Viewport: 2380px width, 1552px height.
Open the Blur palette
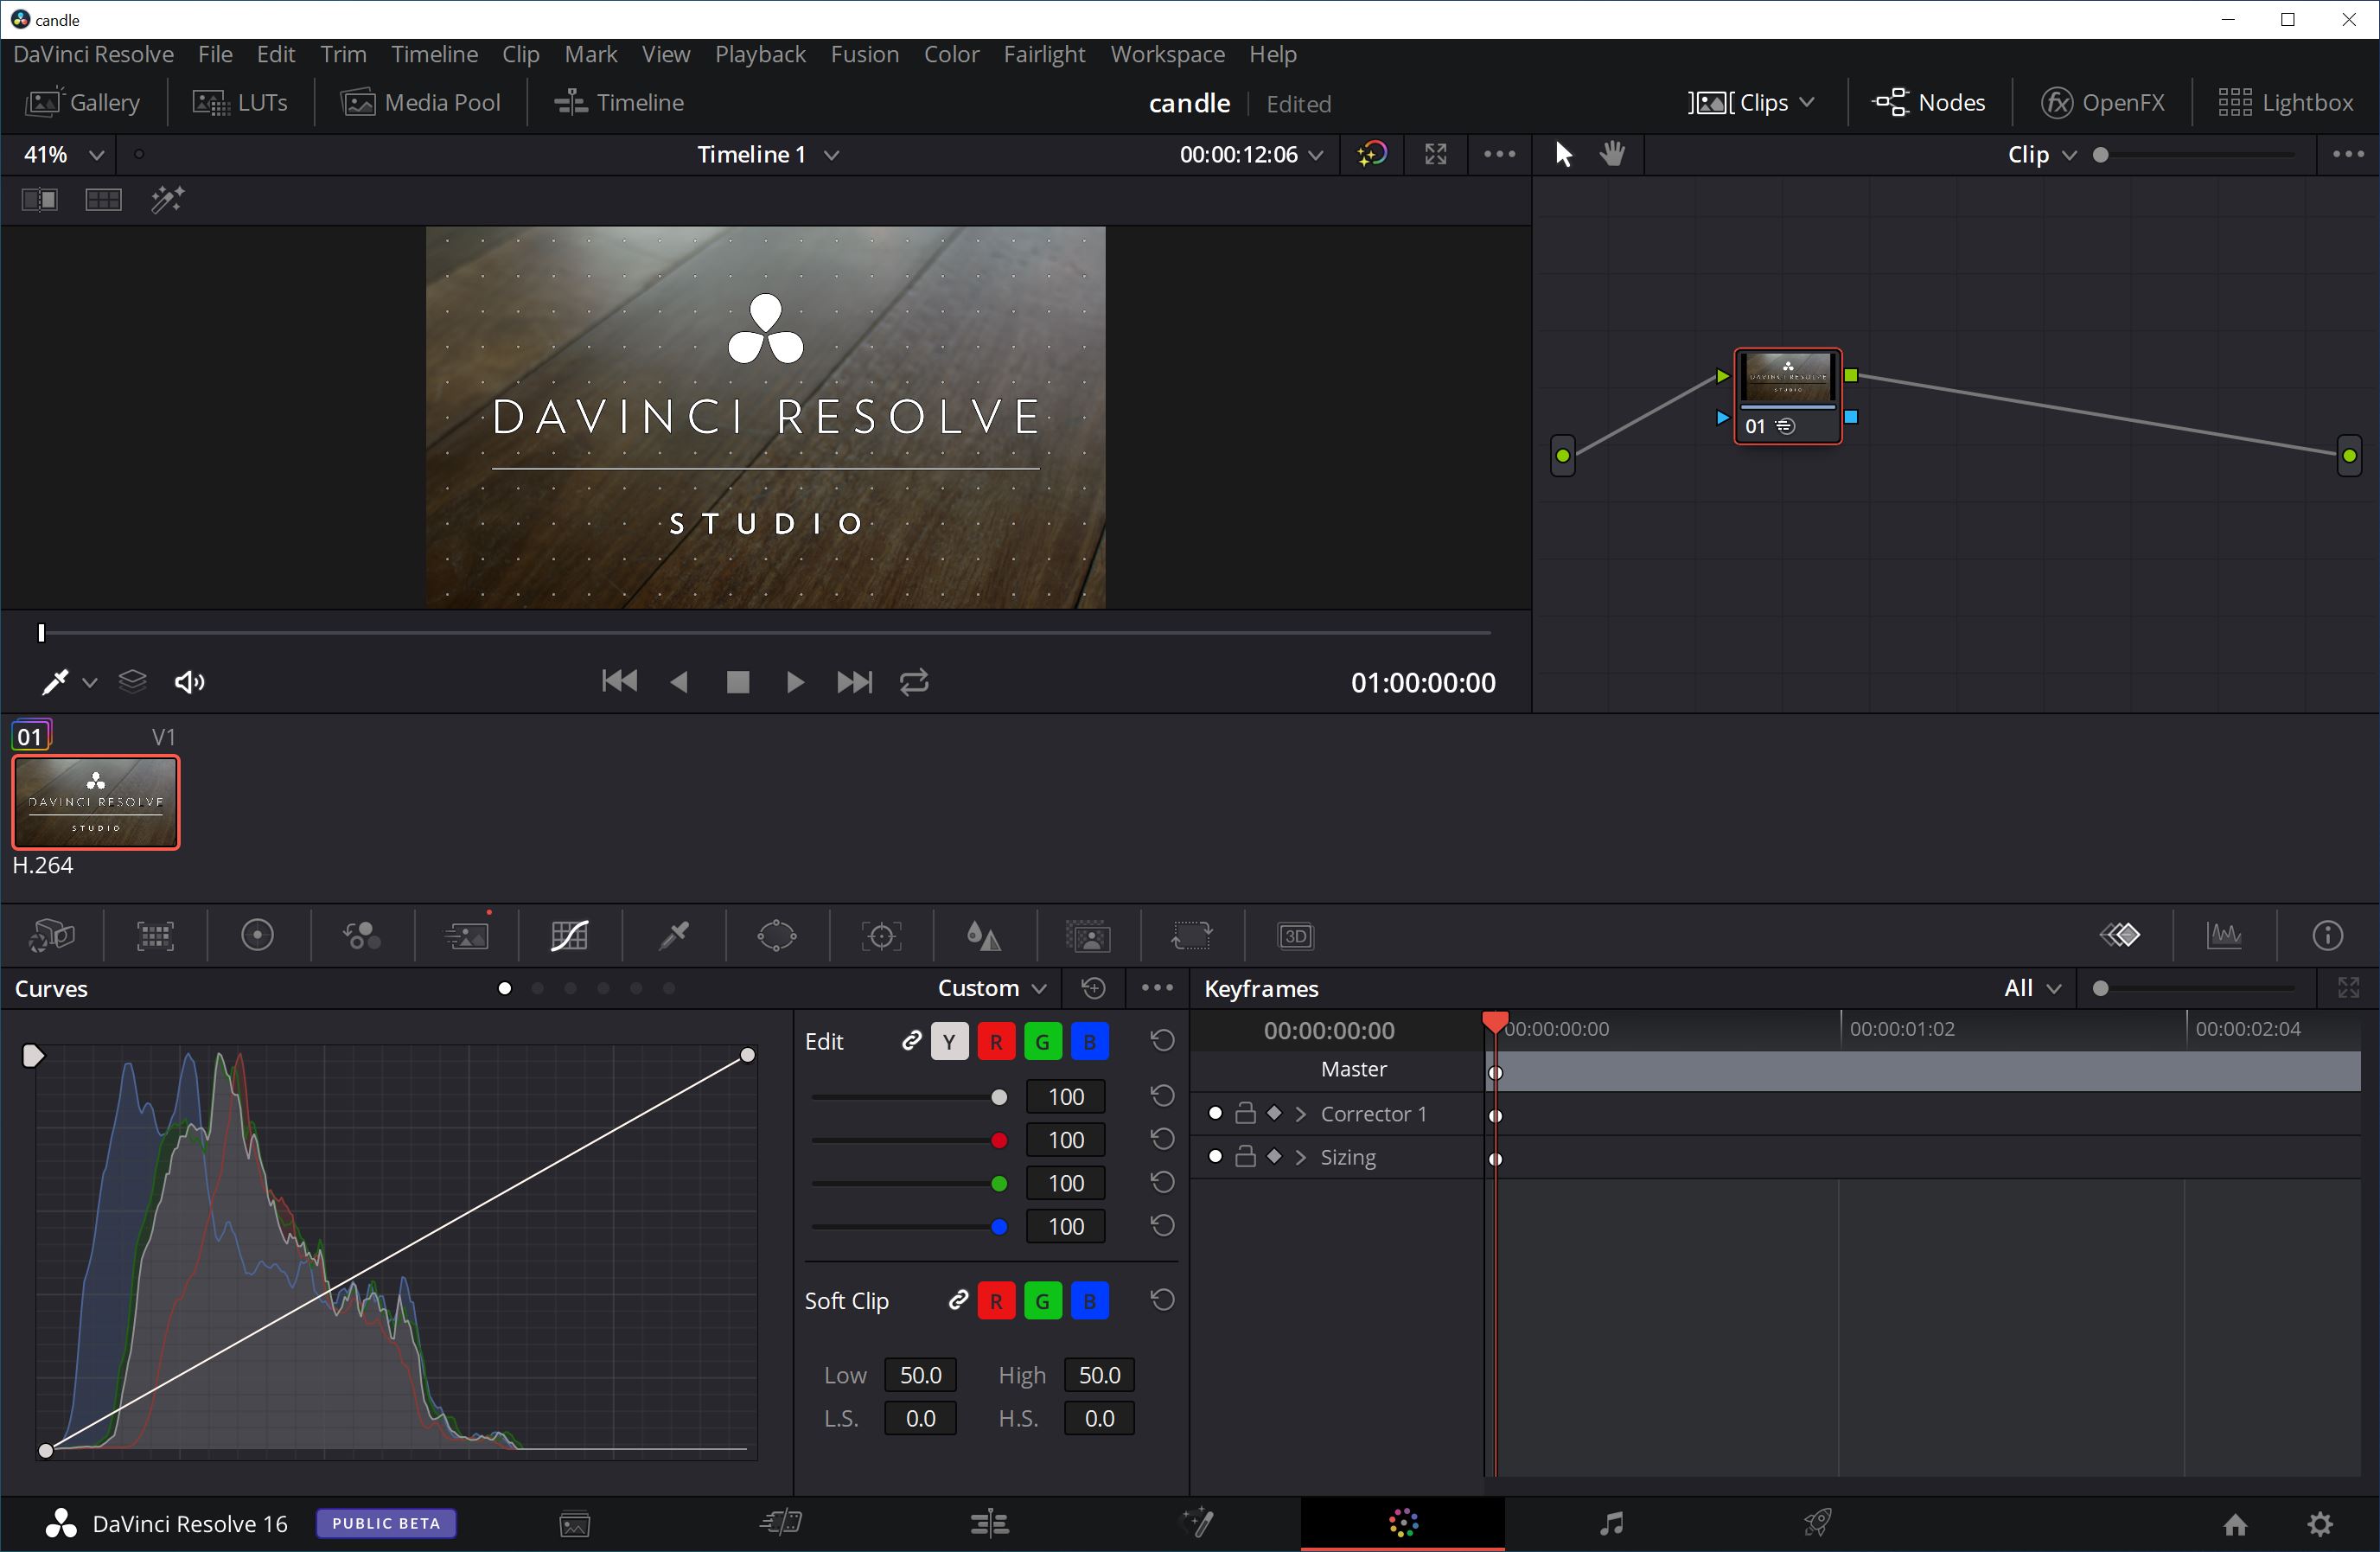pyautogui.click(x=984, y=936)
